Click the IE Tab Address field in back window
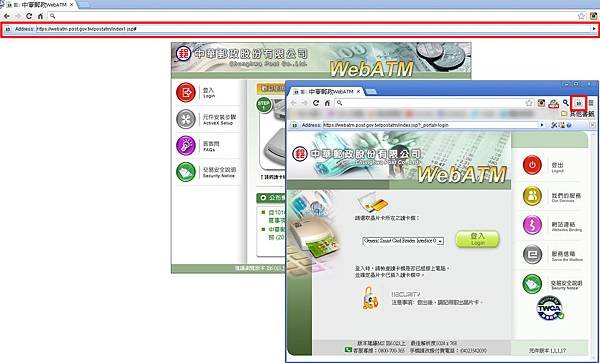600x363 pixels. pos(314,29)
